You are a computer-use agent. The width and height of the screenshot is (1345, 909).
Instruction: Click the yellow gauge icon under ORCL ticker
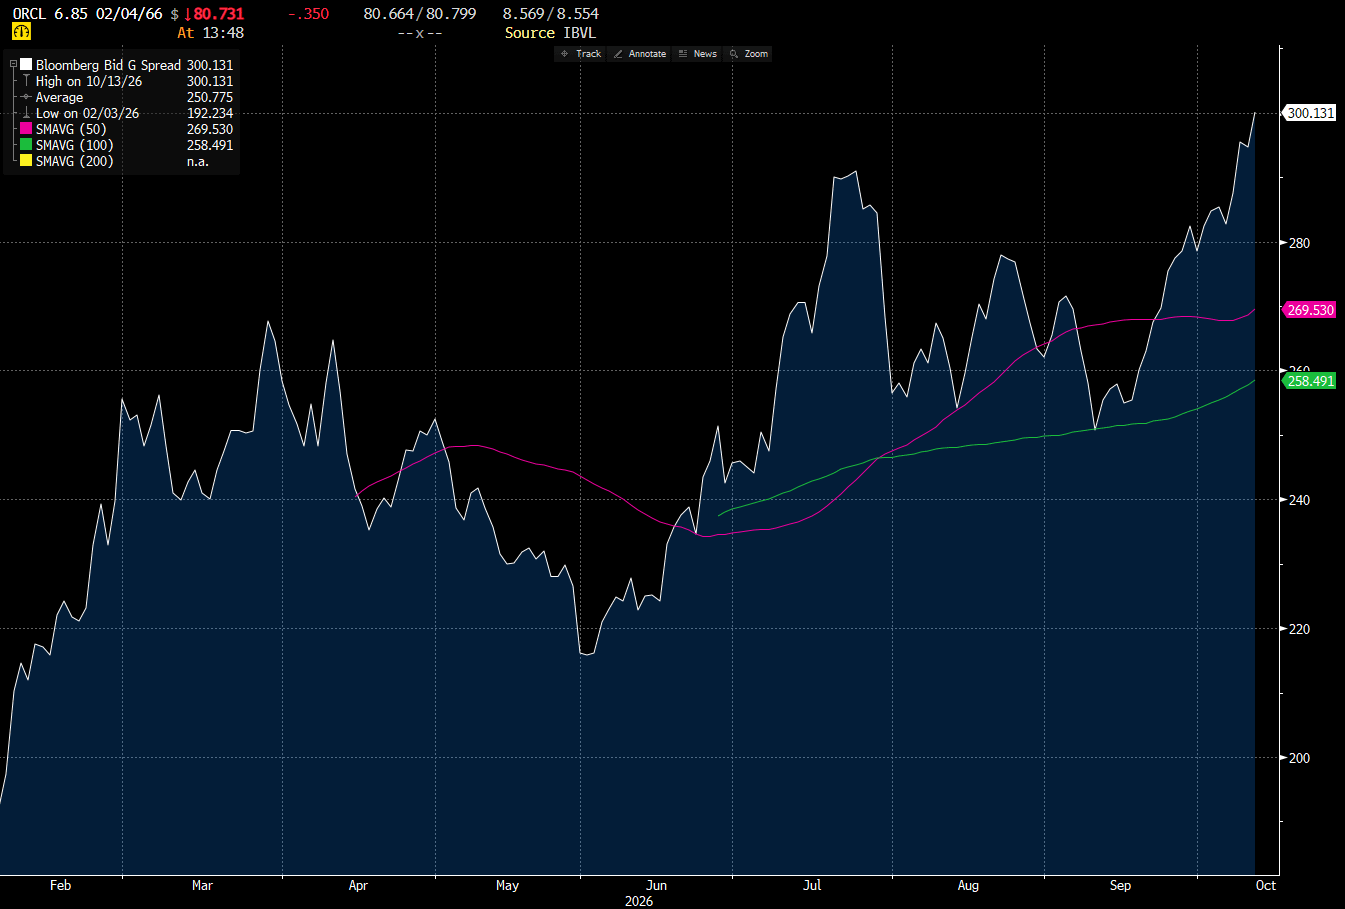(x=21, y=32)
